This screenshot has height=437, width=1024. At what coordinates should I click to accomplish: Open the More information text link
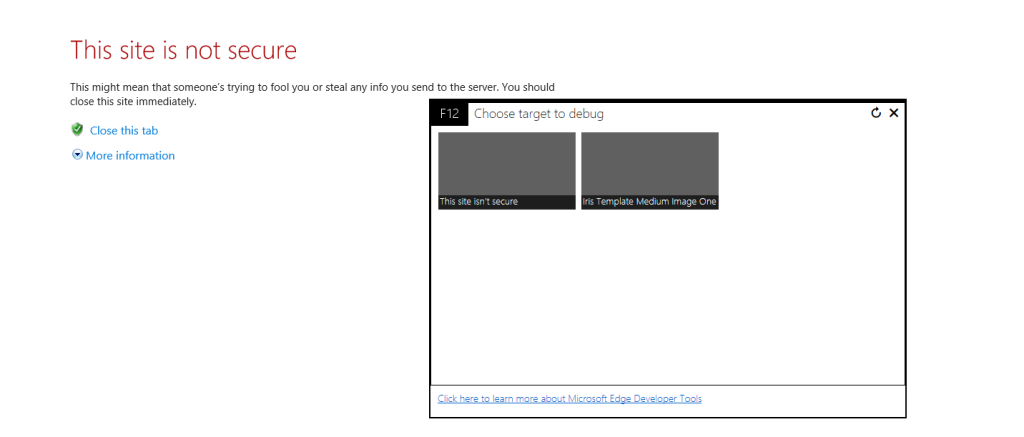pyautogui.click(x=130, y=156)
